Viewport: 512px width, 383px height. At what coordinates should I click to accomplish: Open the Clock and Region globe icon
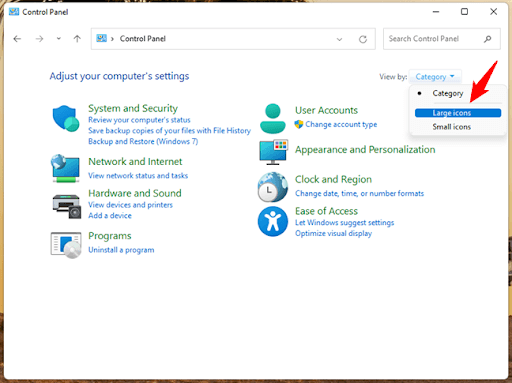[273, 187]
